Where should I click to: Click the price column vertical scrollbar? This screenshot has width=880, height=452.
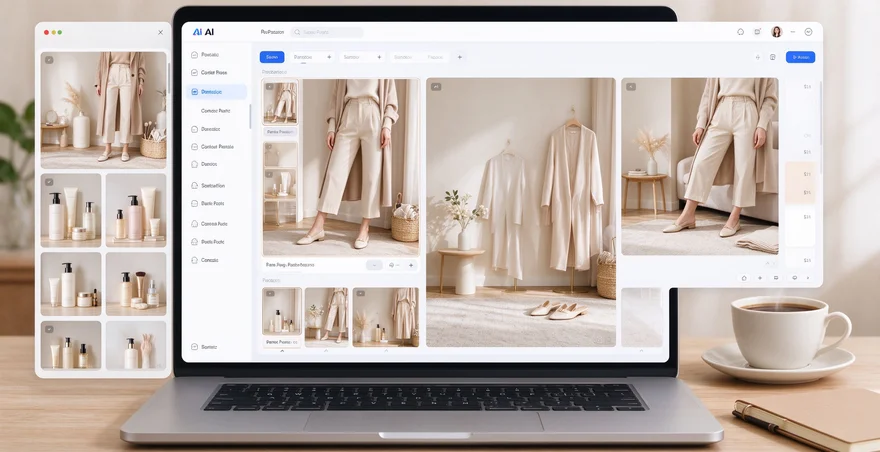click(x=821, y=128)
